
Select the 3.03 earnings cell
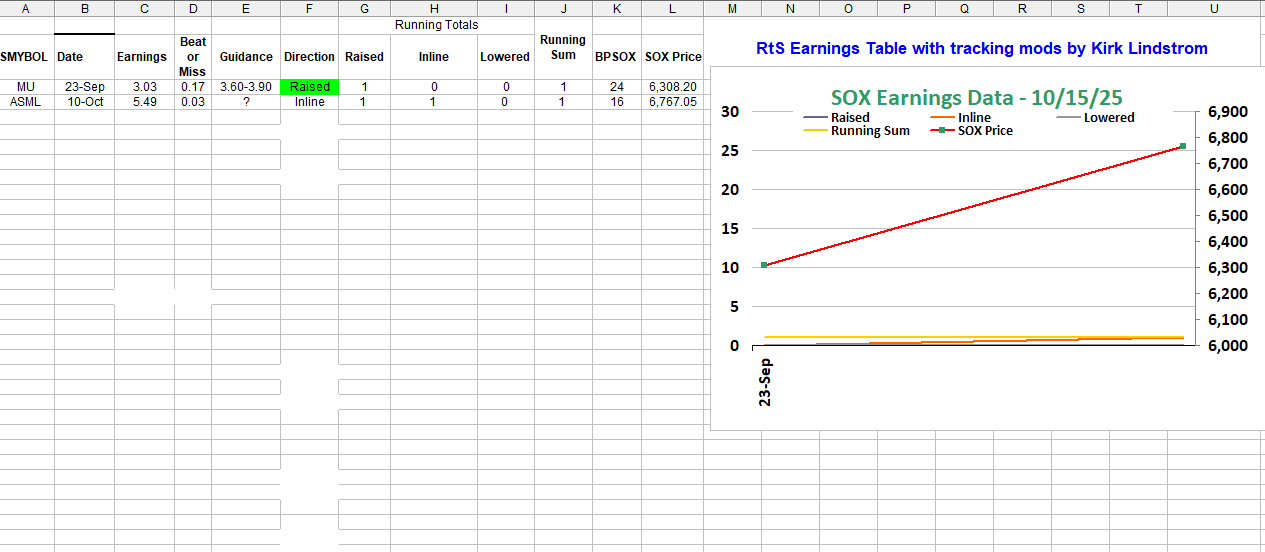(x=142, y=87)
